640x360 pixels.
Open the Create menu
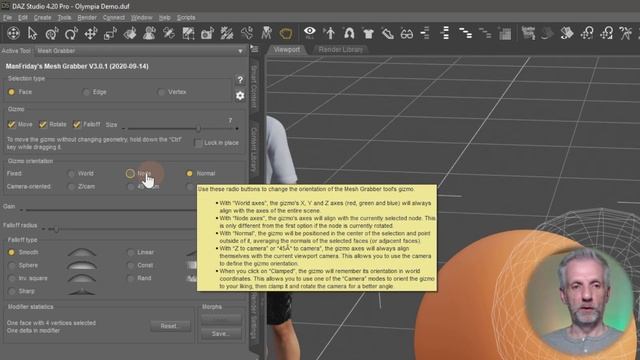pos(42,18)
